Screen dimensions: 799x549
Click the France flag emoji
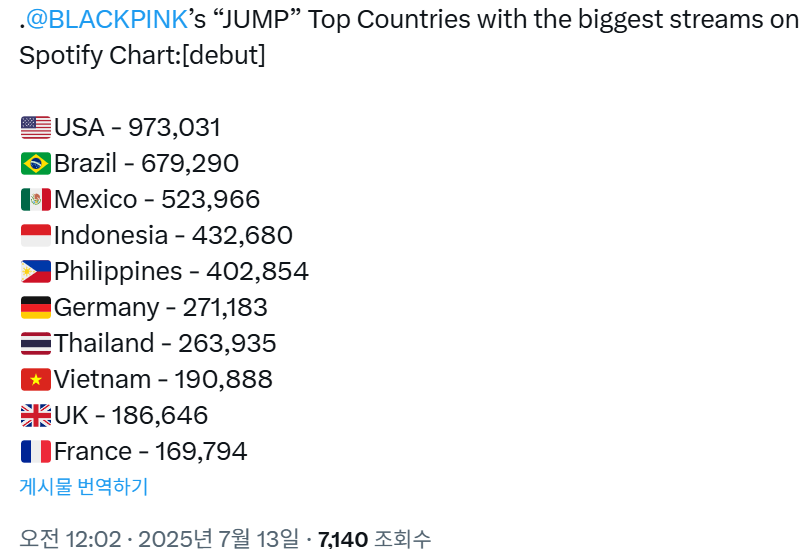pos(36,452)
